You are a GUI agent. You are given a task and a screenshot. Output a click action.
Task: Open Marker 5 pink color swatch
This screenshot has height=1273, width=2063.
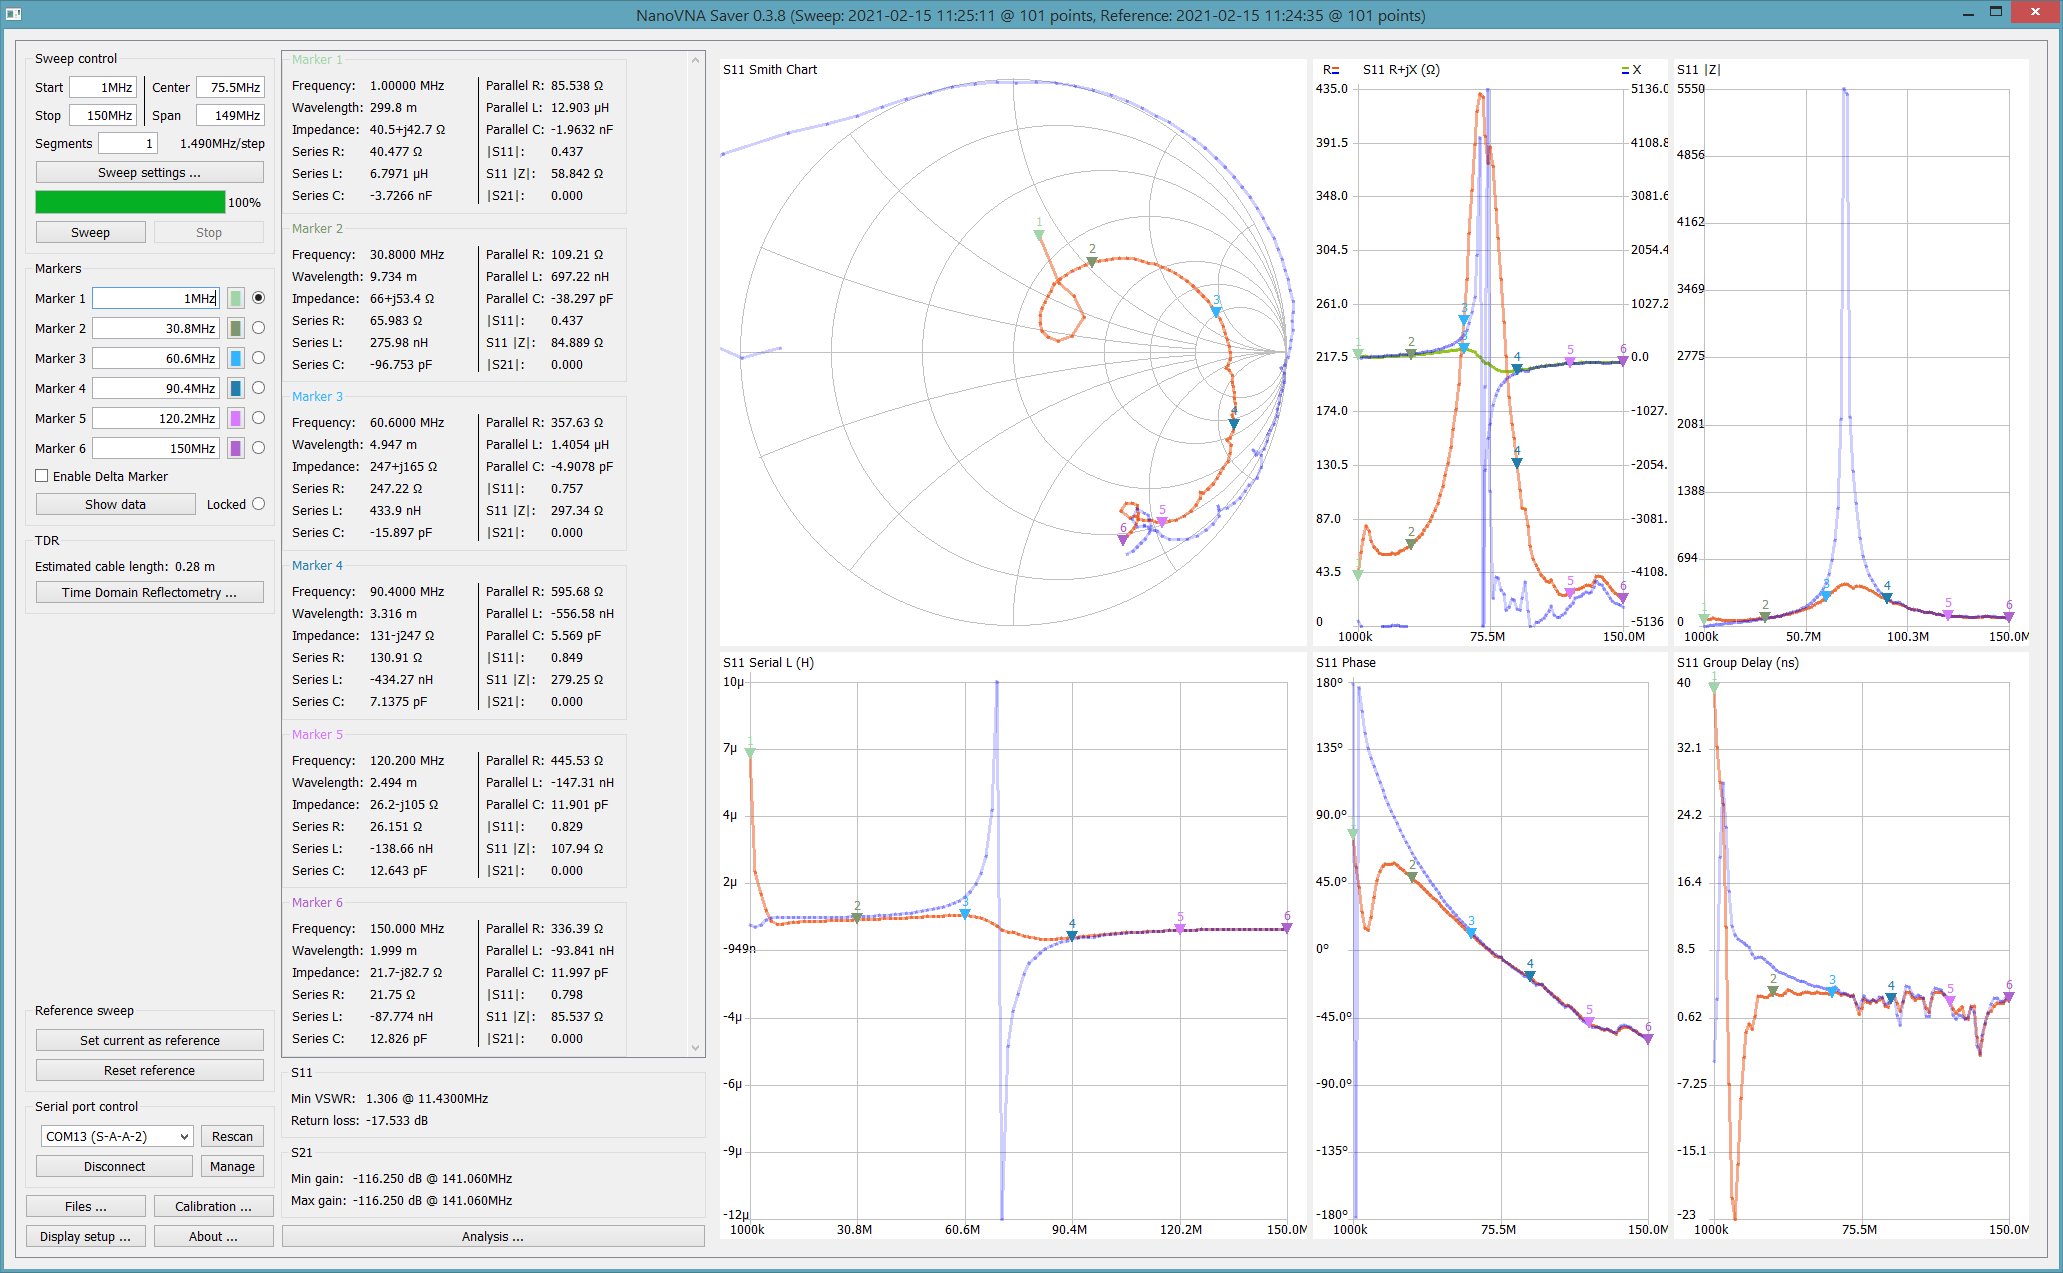coord(236,418)
